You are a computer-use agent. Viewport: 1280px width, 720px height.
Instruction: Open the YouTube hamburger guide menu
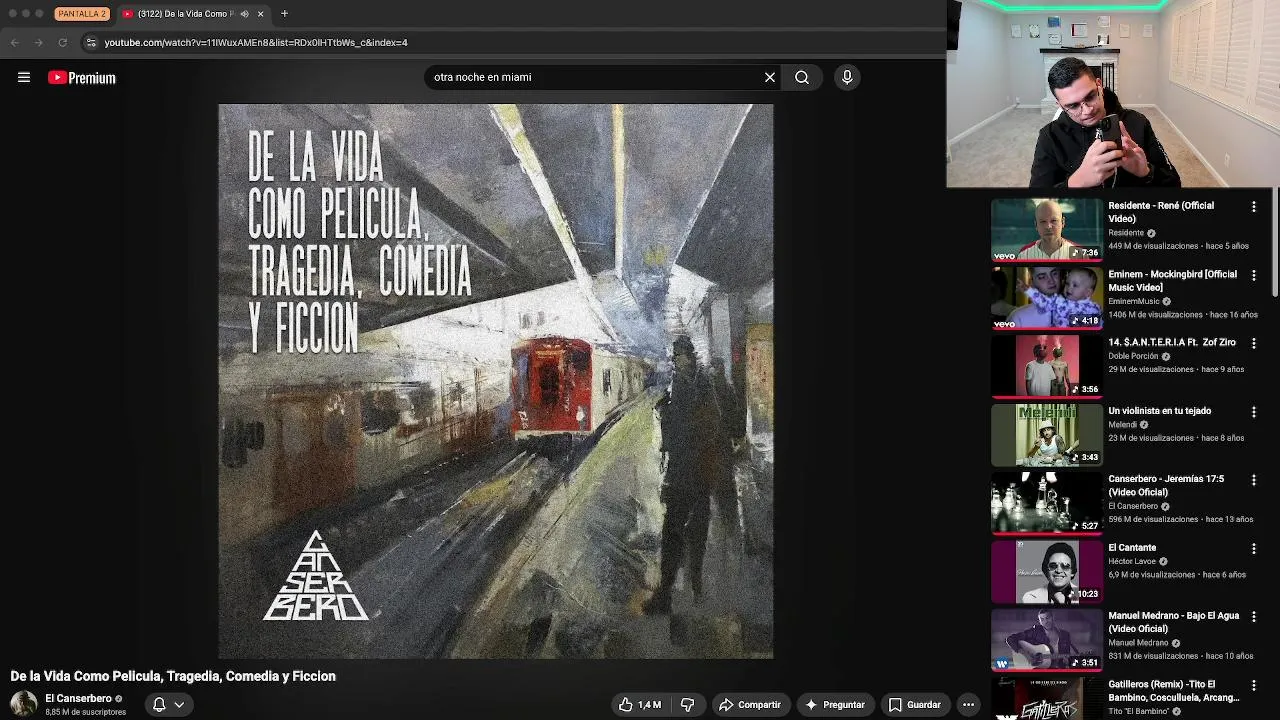click(24, 77)
